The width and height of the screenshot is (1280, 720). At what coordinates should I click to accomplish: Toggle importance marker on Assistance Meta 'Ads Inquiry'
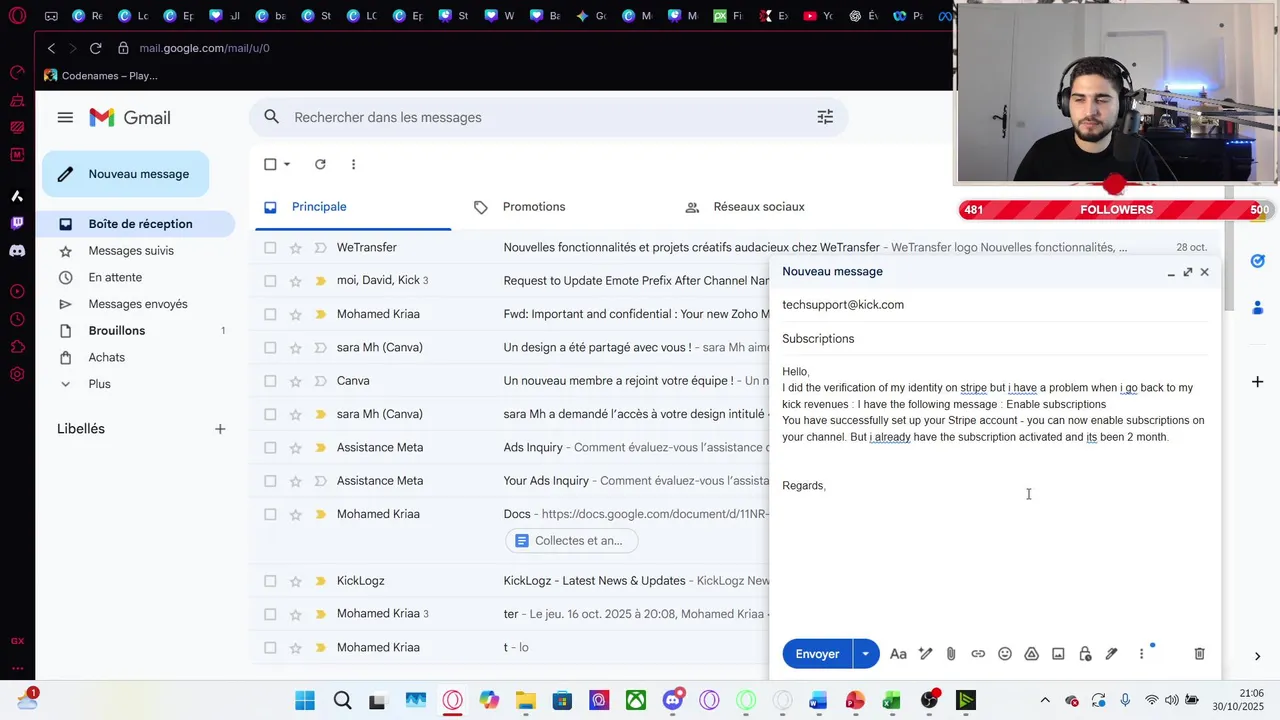321,448
